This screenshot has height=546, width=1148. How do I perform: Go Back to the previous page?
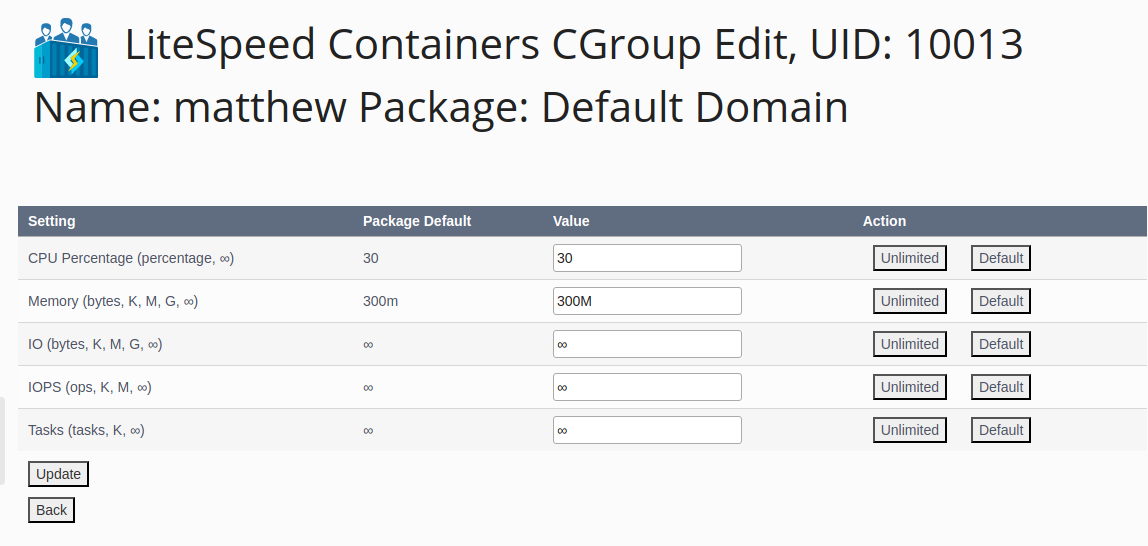(51, 510)
